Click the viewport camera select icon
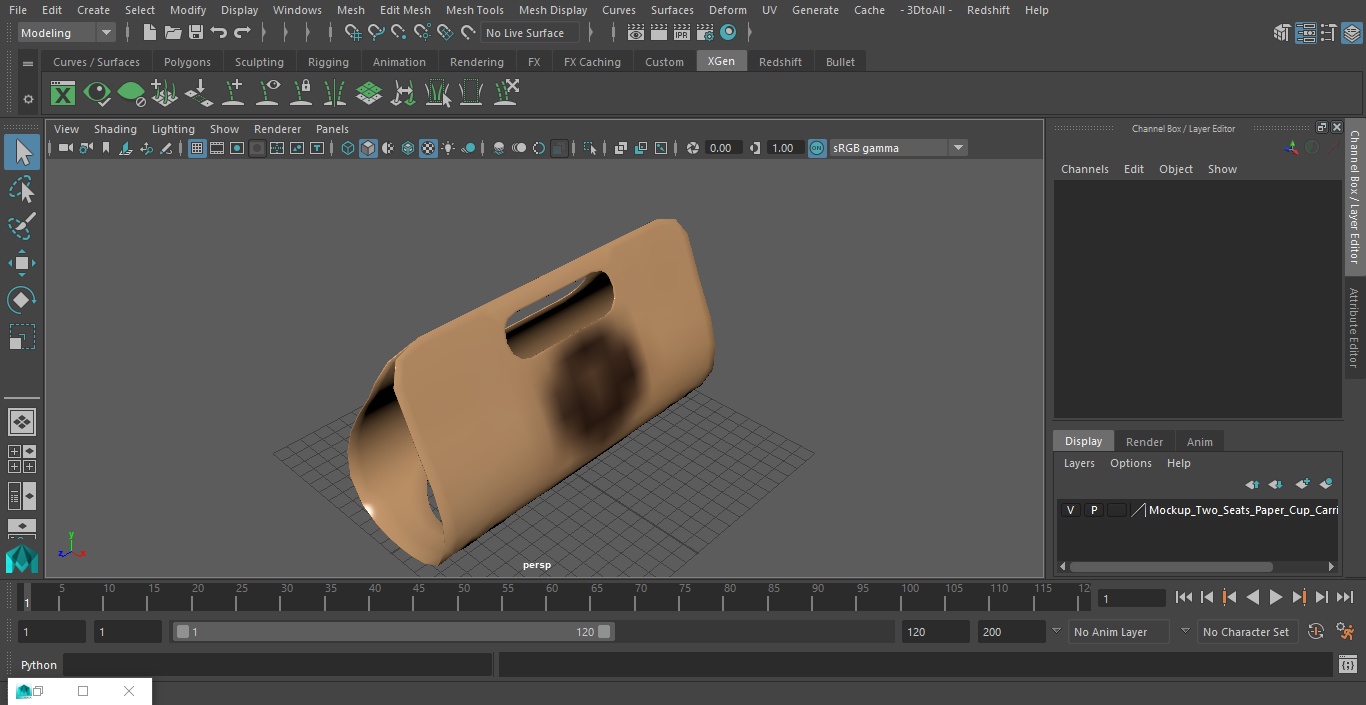 tap(65, 148)
